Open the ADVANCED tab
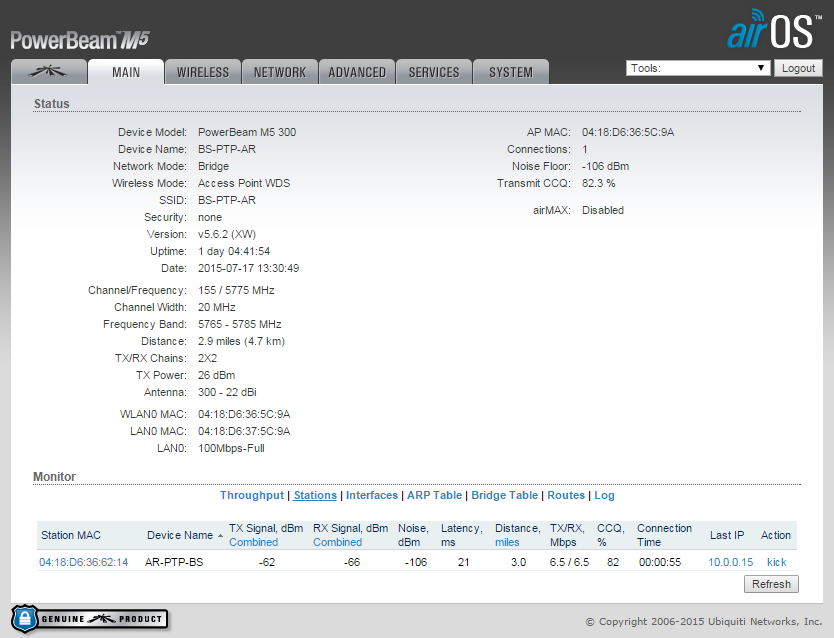The image size is (834, 638). (357, 72)
